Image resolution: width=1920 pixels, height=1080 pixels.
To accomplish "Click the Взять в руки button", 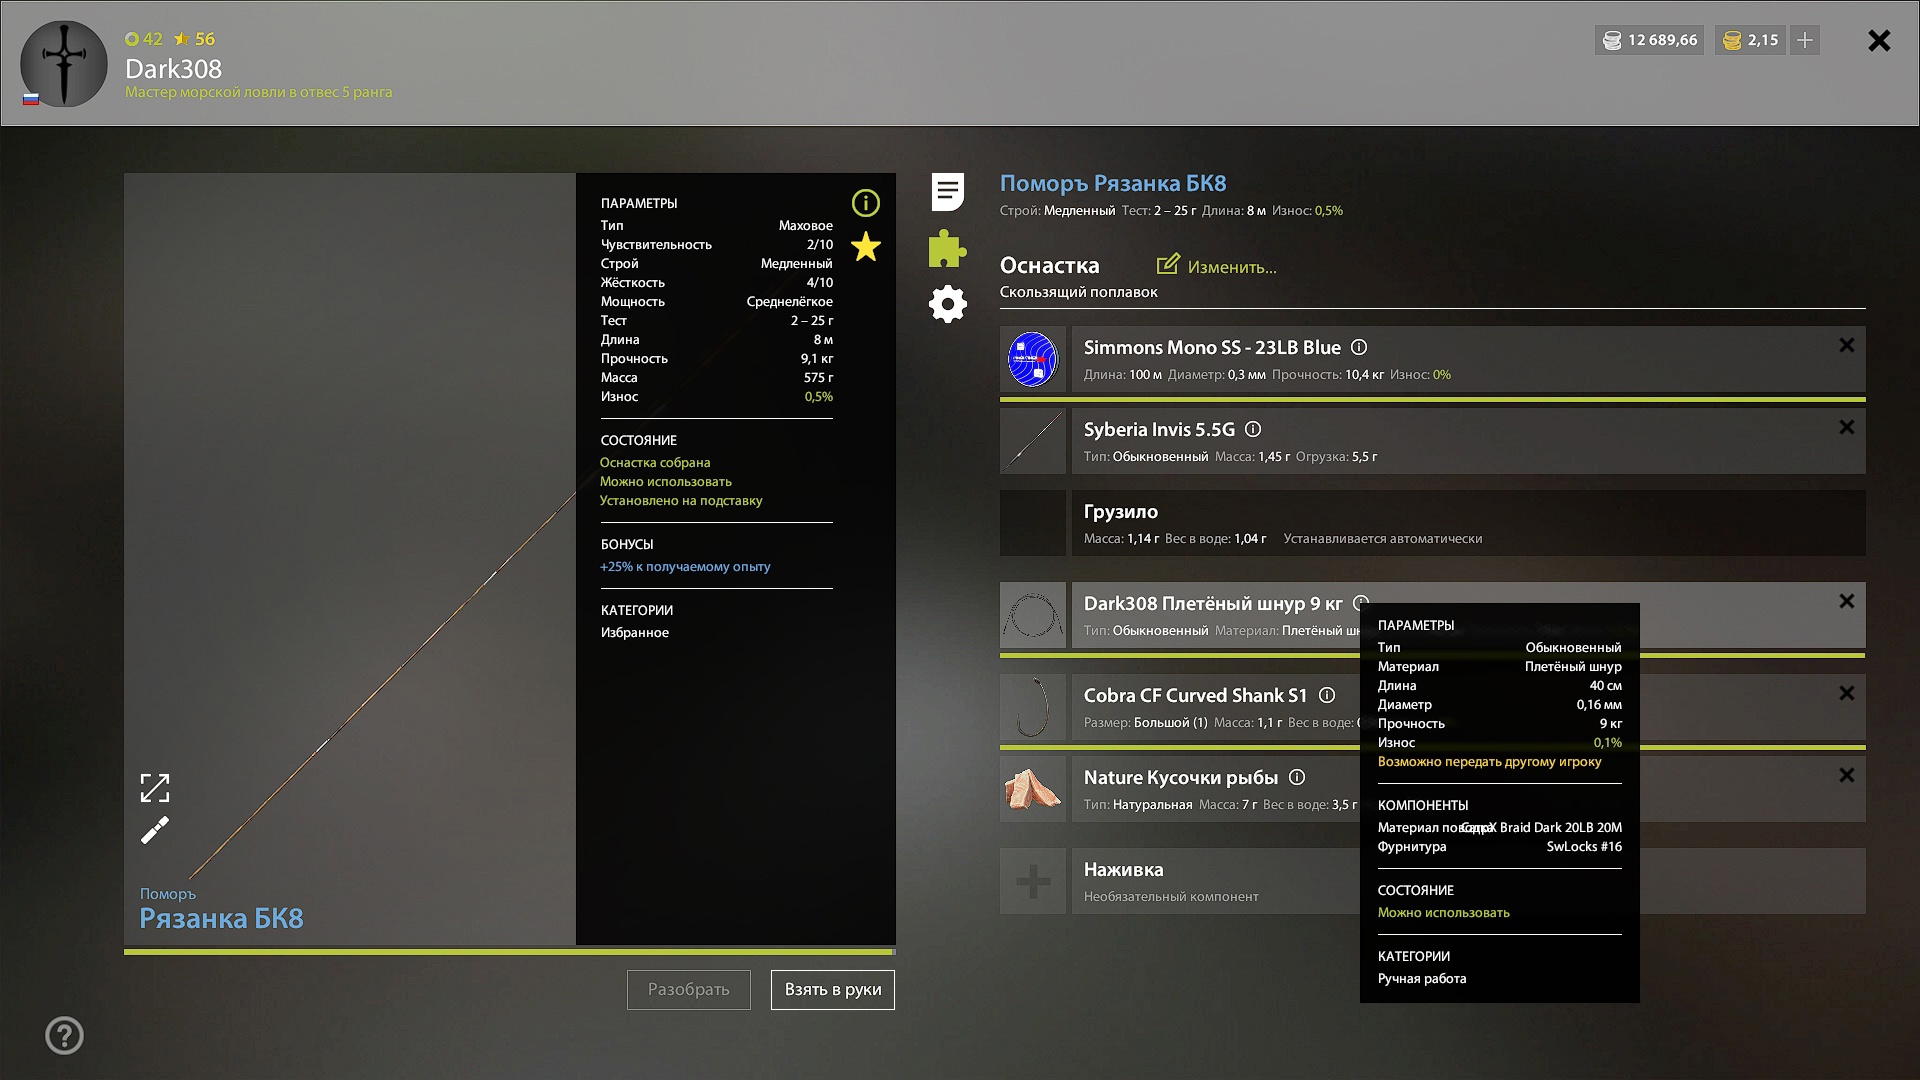I will 833,990.
